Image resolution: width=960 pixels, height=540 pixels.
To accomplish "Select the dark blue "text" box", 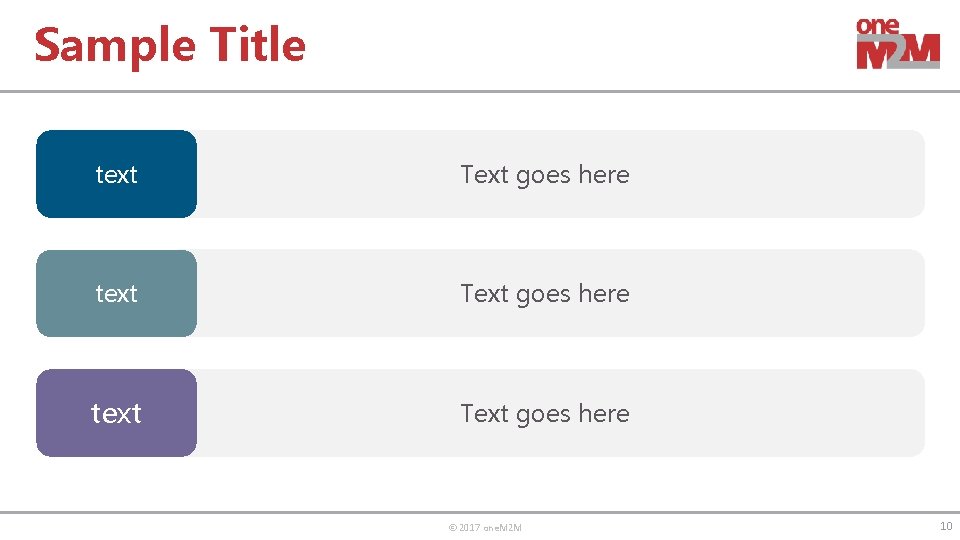I will (x=116, y=174).
